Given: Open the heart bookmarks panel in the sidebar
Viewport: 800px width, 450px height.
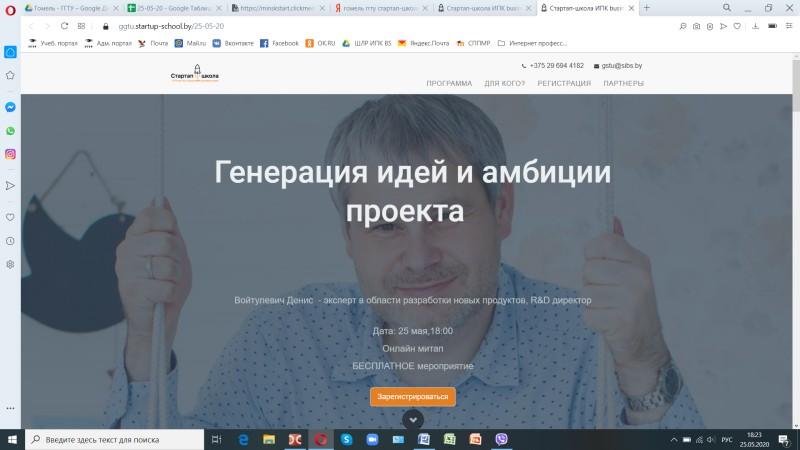Looking at the screenshot, I should tap(10, 217).
